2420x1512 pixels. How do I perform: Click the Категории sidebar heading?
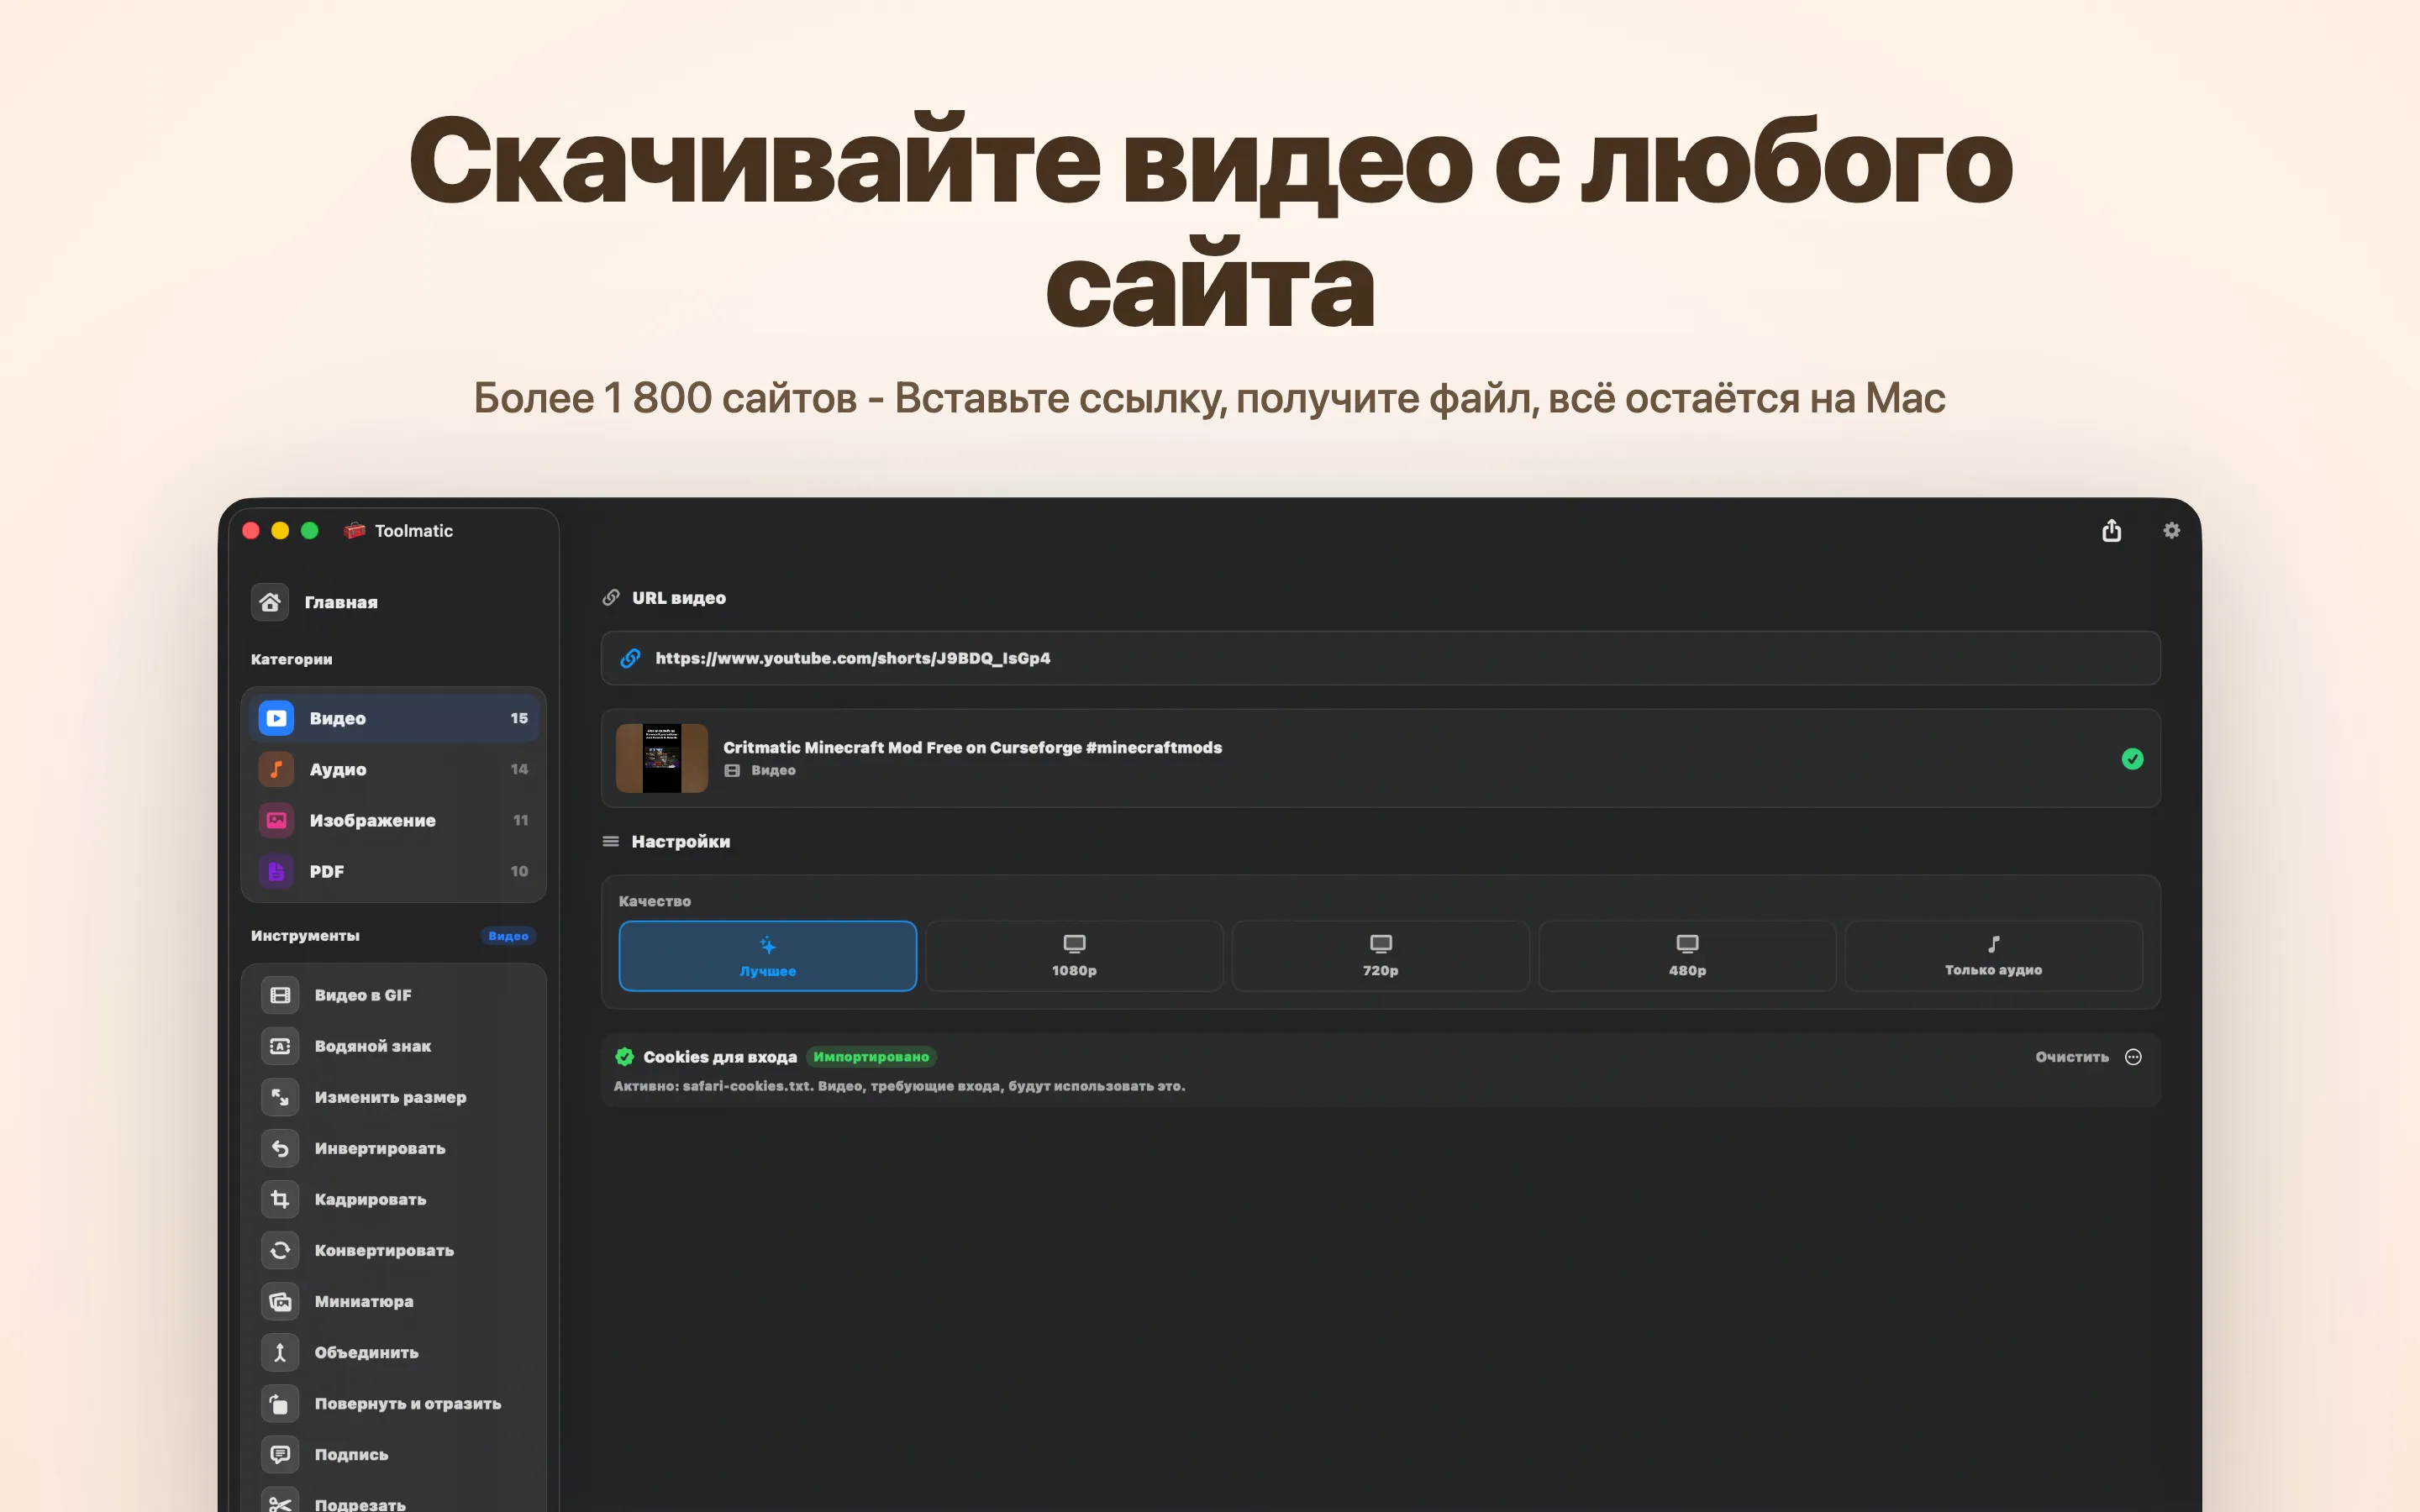pyautogui.click(x=291, y=659)
